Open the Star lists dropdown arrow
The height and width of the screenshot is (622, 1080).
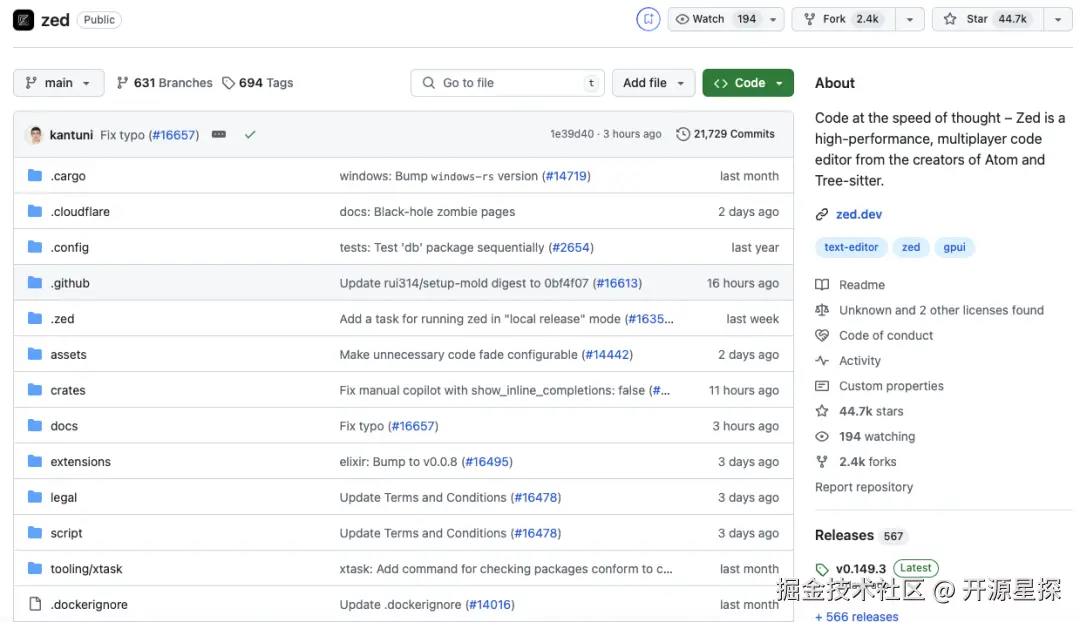(1057, 19)
